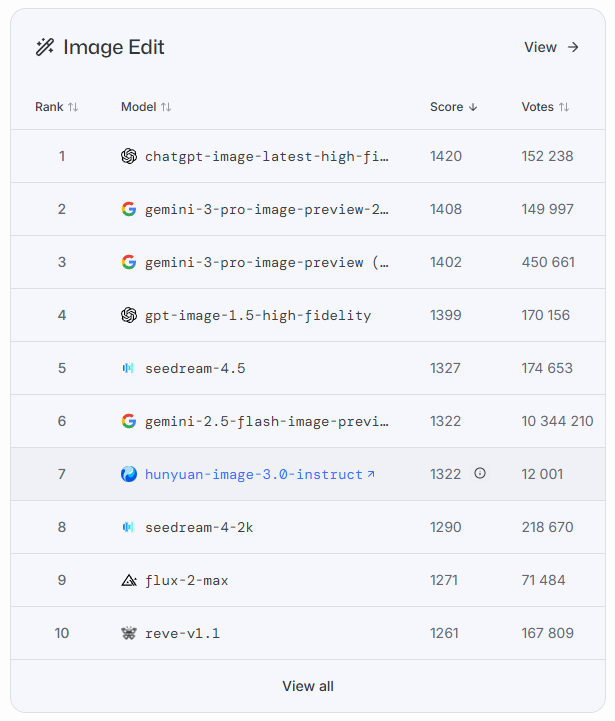
Task: Select the seedream-4-2k row
Action: click(x=308, y=527)
